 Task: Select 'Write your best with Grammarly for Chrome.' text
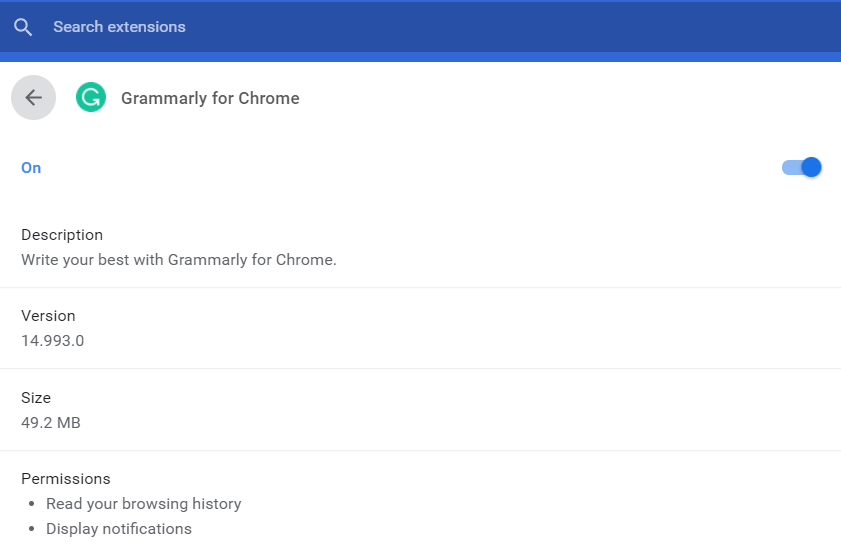click(179, 260)
